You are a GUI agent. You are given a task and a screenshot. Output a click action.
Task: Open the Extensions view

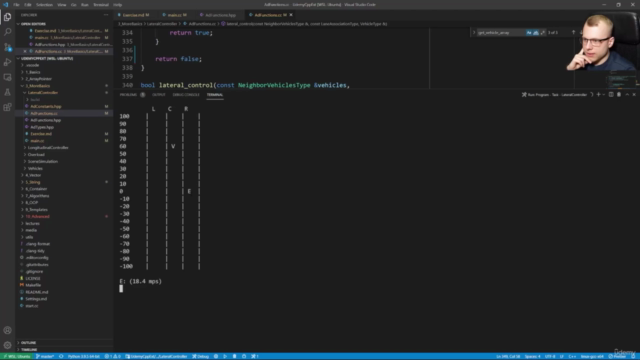(7, 107)
